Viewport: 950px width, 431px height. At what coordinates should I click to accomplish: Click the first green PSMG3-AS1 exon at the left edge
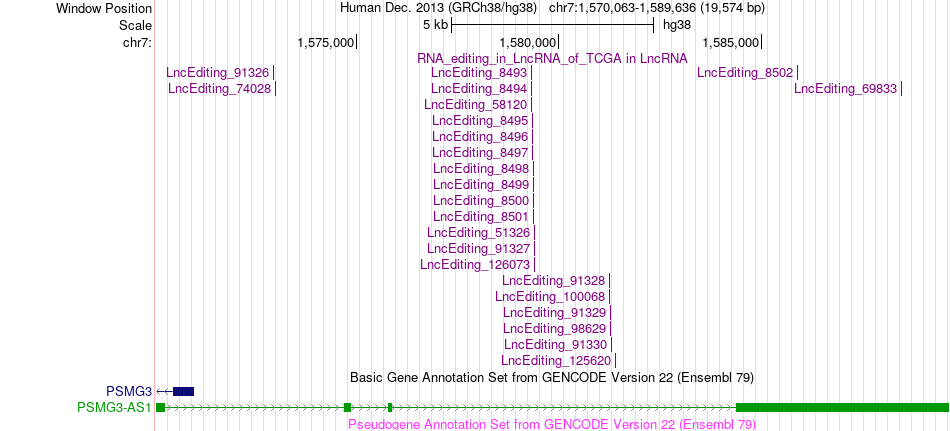[x=161, y=407]
